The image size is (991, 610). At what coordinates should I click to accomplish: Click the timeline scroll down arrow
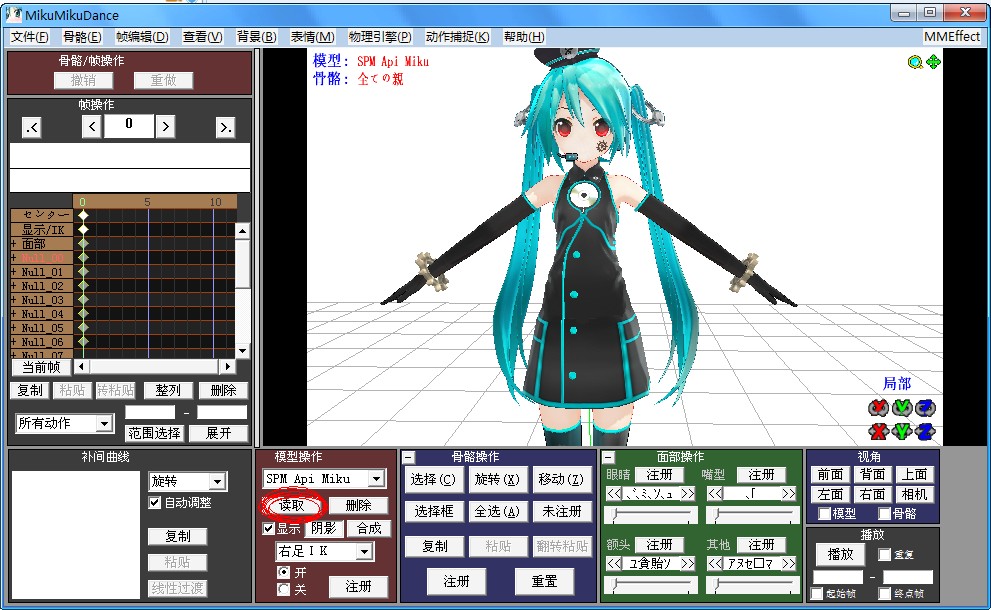tap(243, 351)
